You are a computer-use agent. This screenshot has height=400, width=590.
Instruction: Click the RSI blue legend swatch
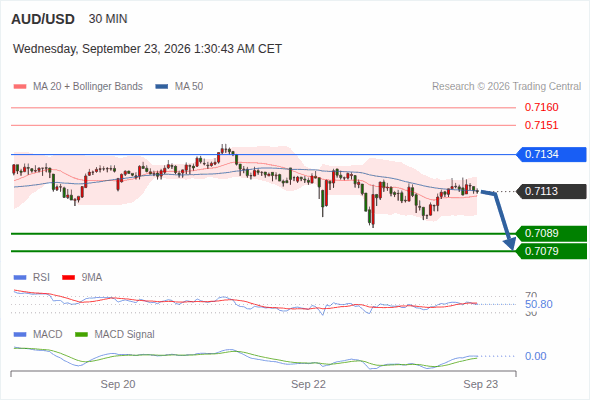(x=20, y=278)
